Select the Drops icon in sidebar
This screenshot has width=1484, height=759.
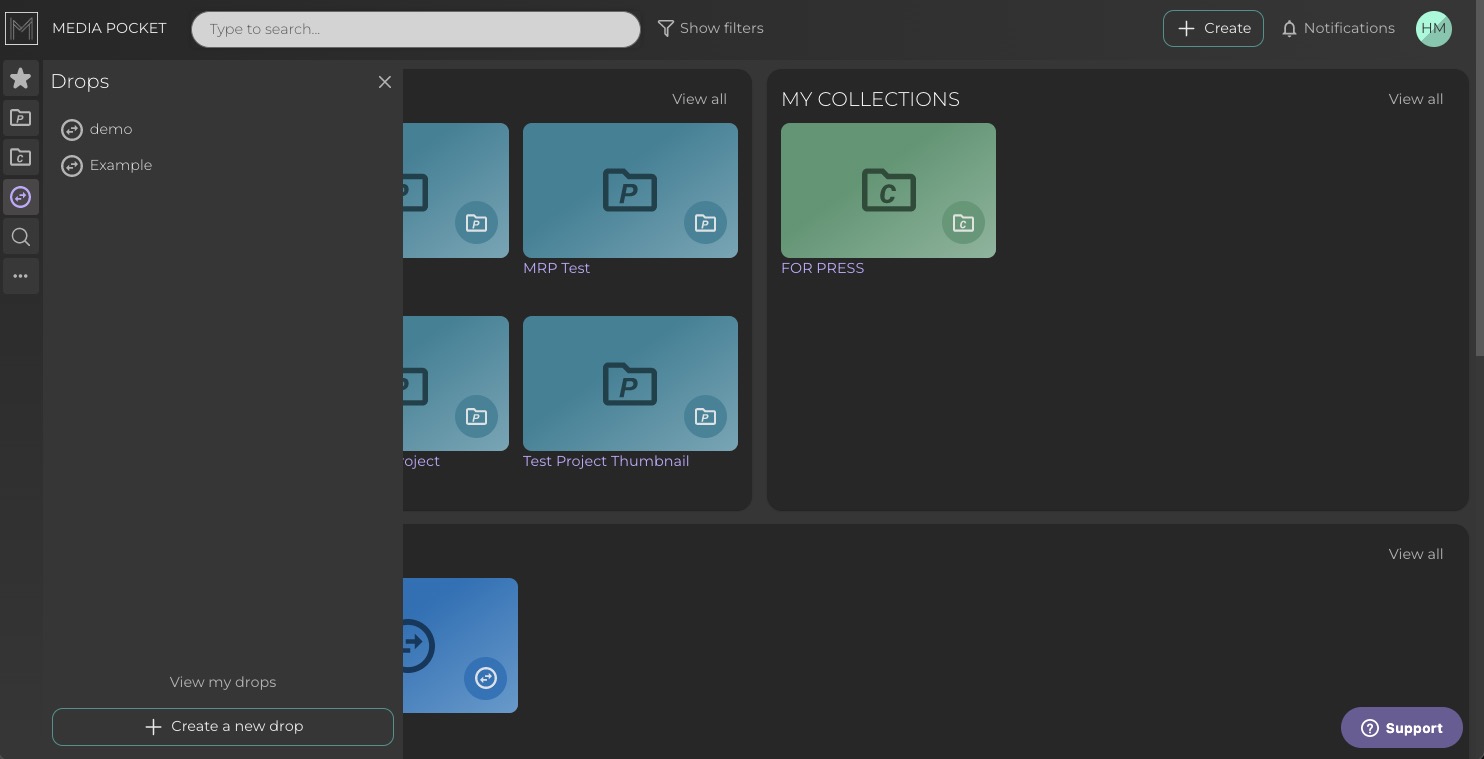point(20,197)
